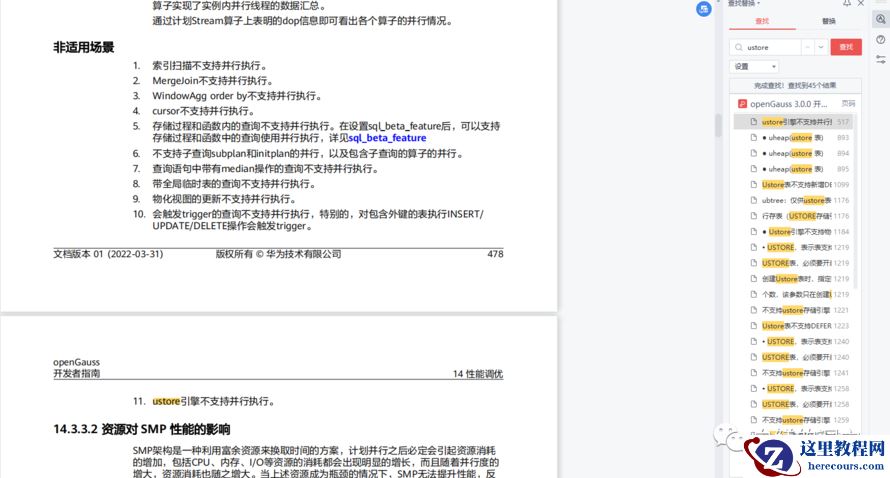This screenshot has height=478, width=890.
Task: Open the sql_beta_feature hyperlink
Action: pos(387,138)
